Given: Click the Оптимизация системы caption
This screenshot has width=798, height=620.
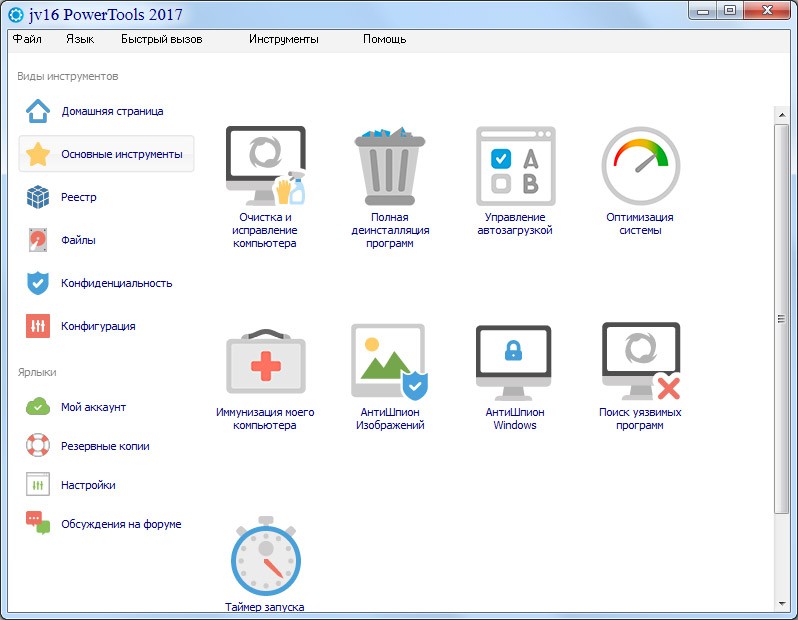Looking at the screenshot, I should pyautogui.click(x=640, y=223).
